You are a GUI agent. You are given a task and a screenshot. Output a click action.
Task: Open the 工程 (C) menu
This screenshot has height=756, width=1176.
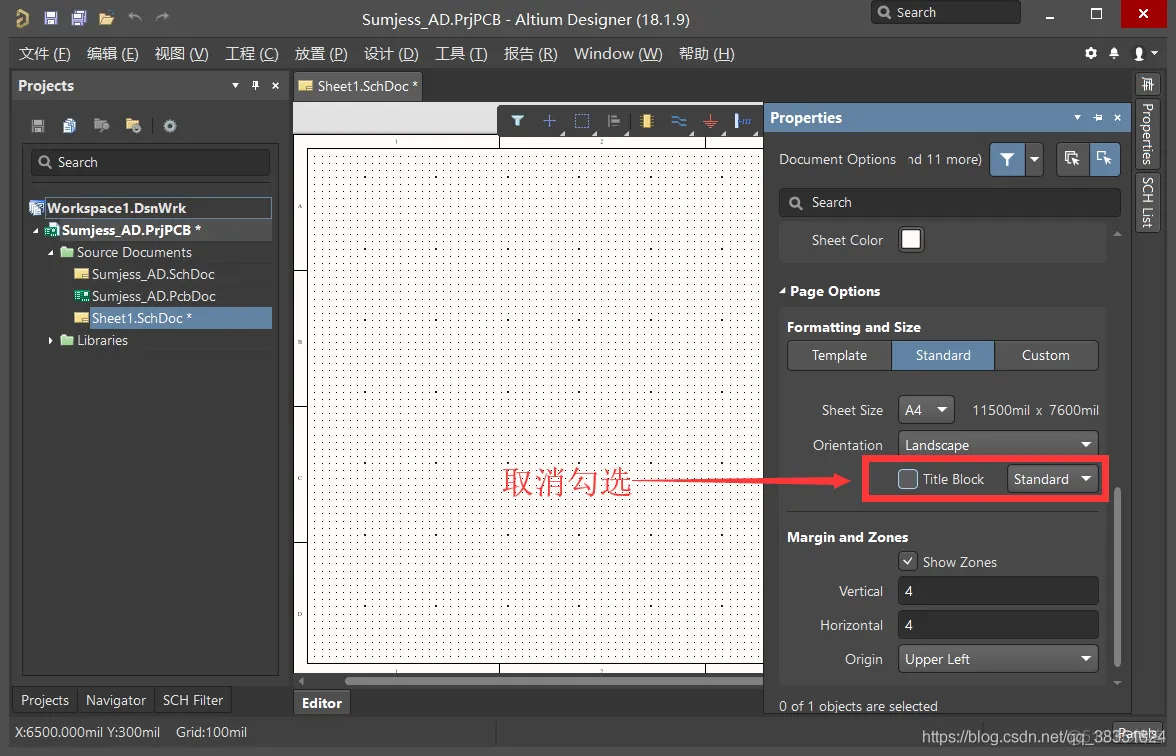tap(252, 54)
